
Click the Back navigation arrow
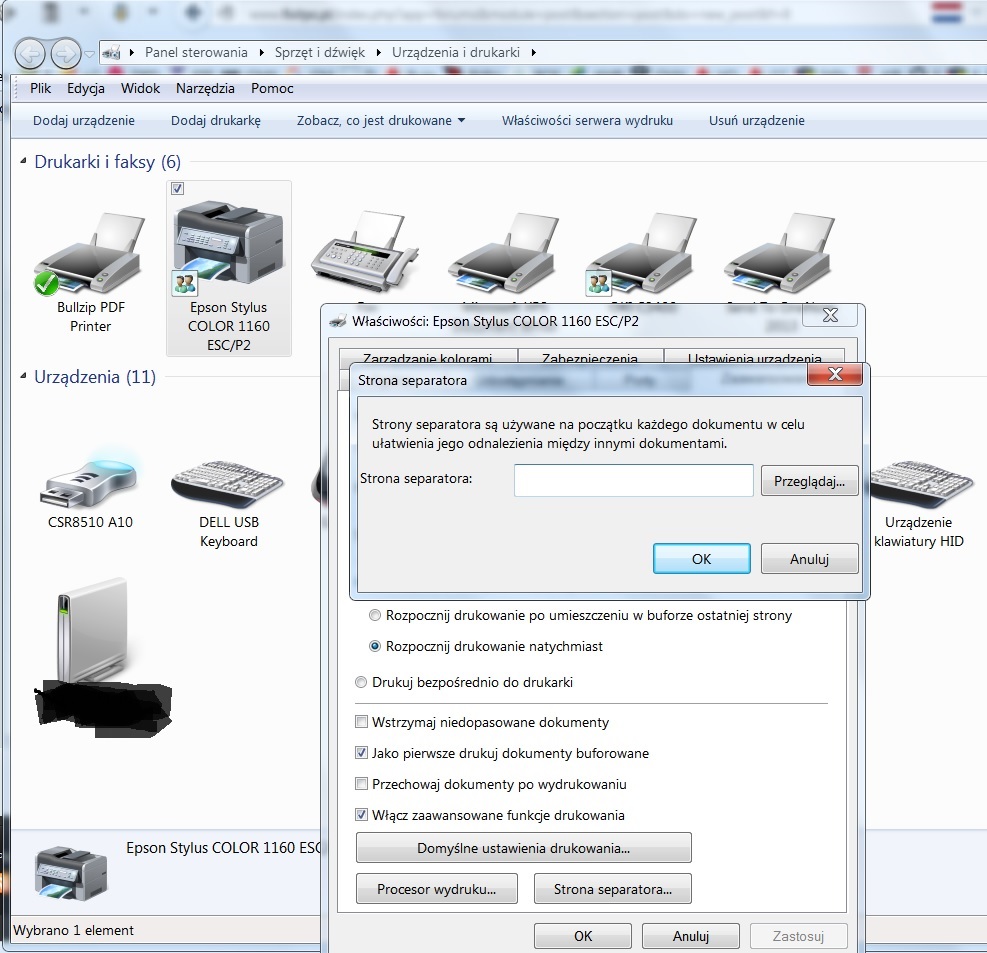coord(30,54)
